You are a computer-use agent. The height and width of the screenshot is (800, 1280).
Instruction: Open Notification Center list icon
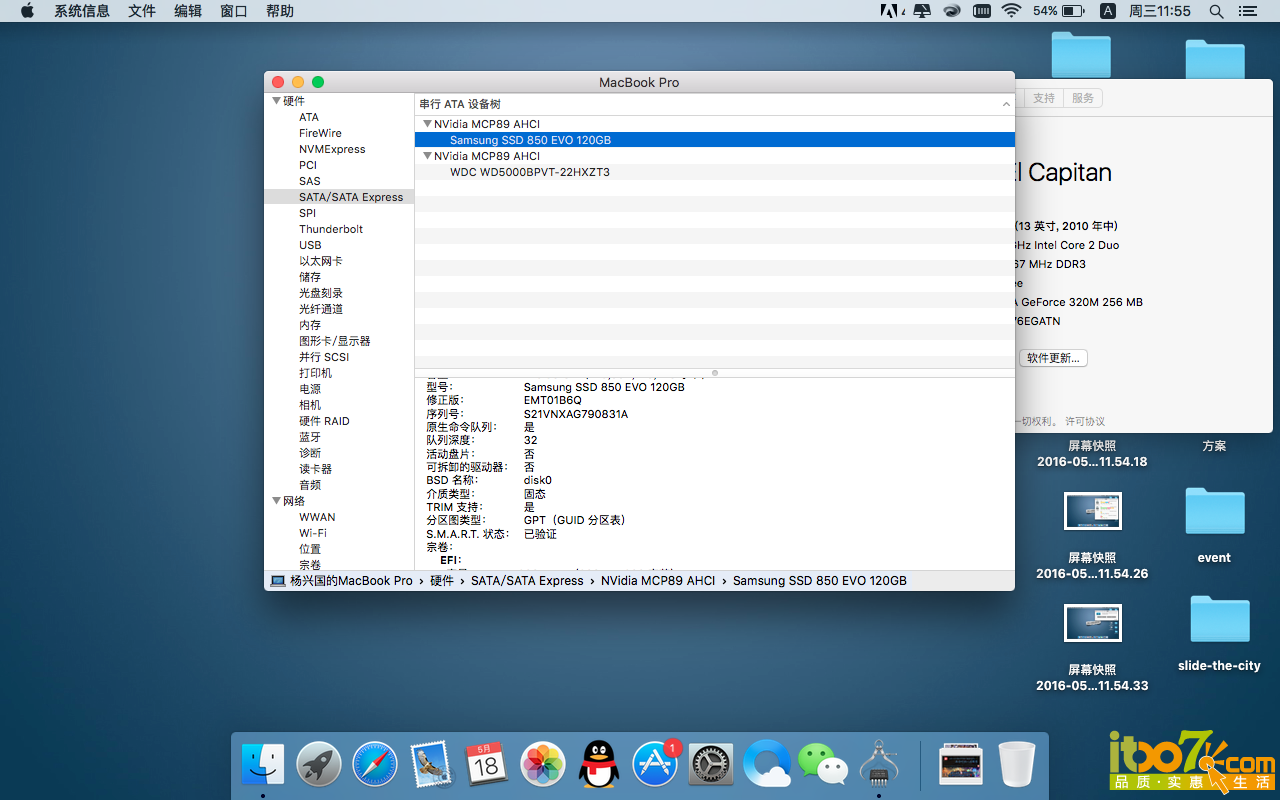tap(1248, 11)
